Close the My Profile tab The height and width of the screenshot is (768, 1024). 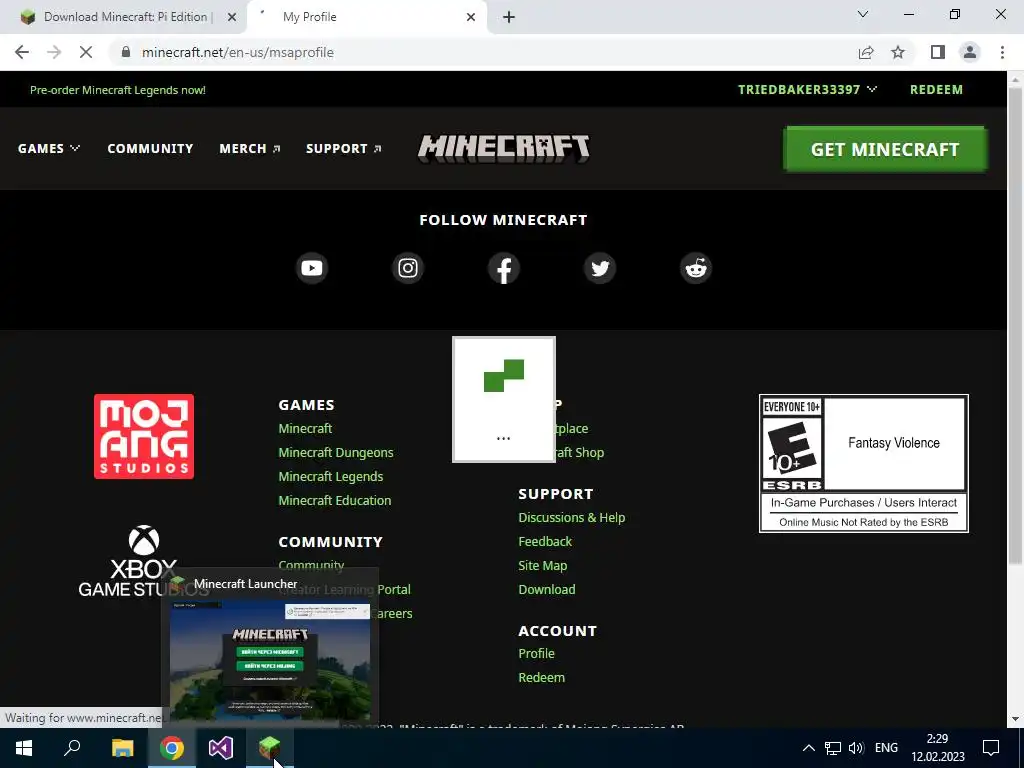pyautogui.click(x=471, y=17)
